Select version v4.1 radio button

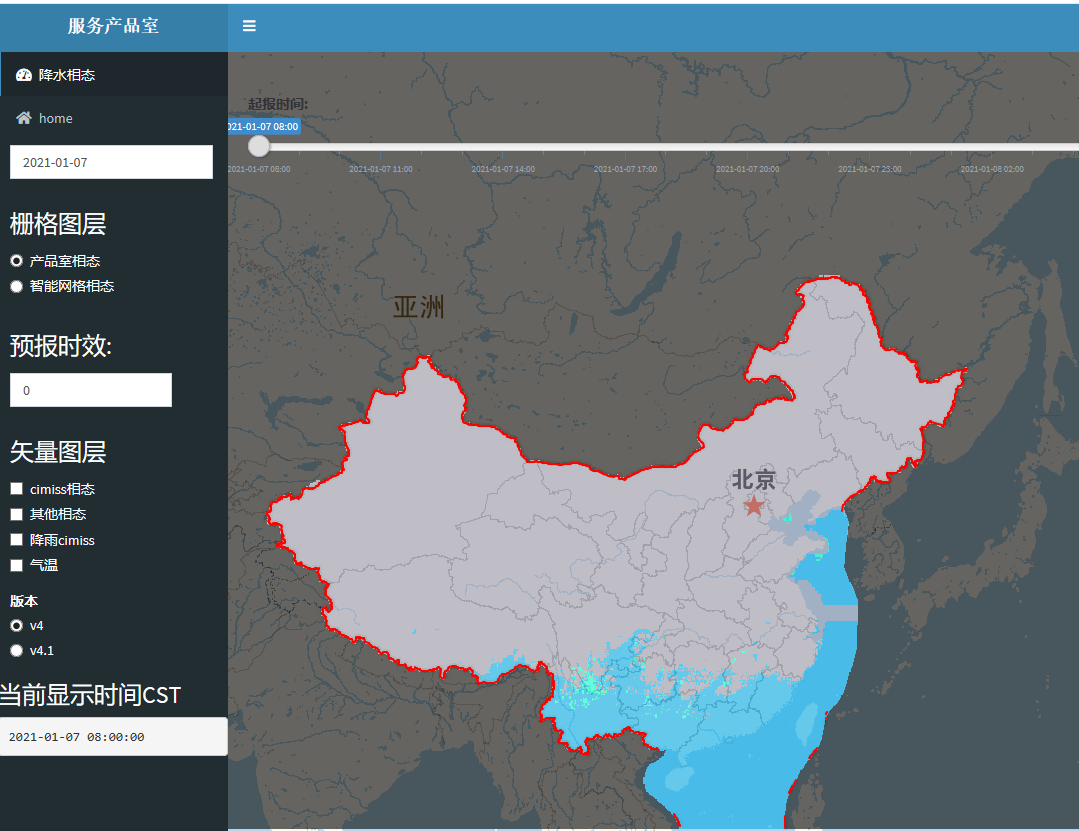17,650
